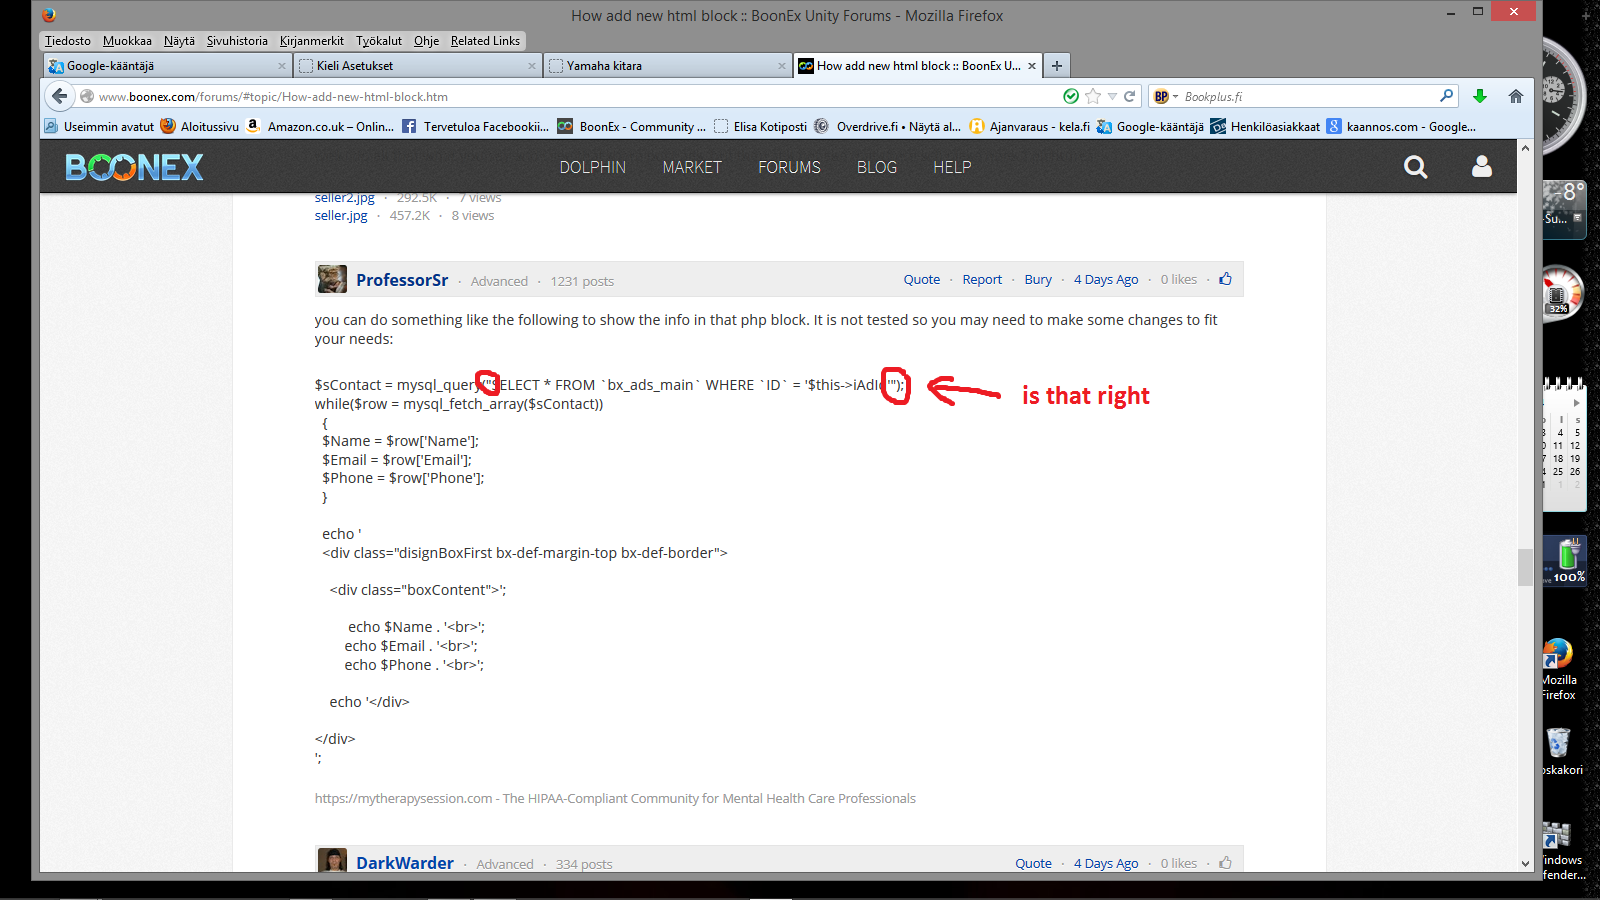The height and width of the screenshot is (900, 1600).
Task: Reload the current page
Action: click(1130, 97)
